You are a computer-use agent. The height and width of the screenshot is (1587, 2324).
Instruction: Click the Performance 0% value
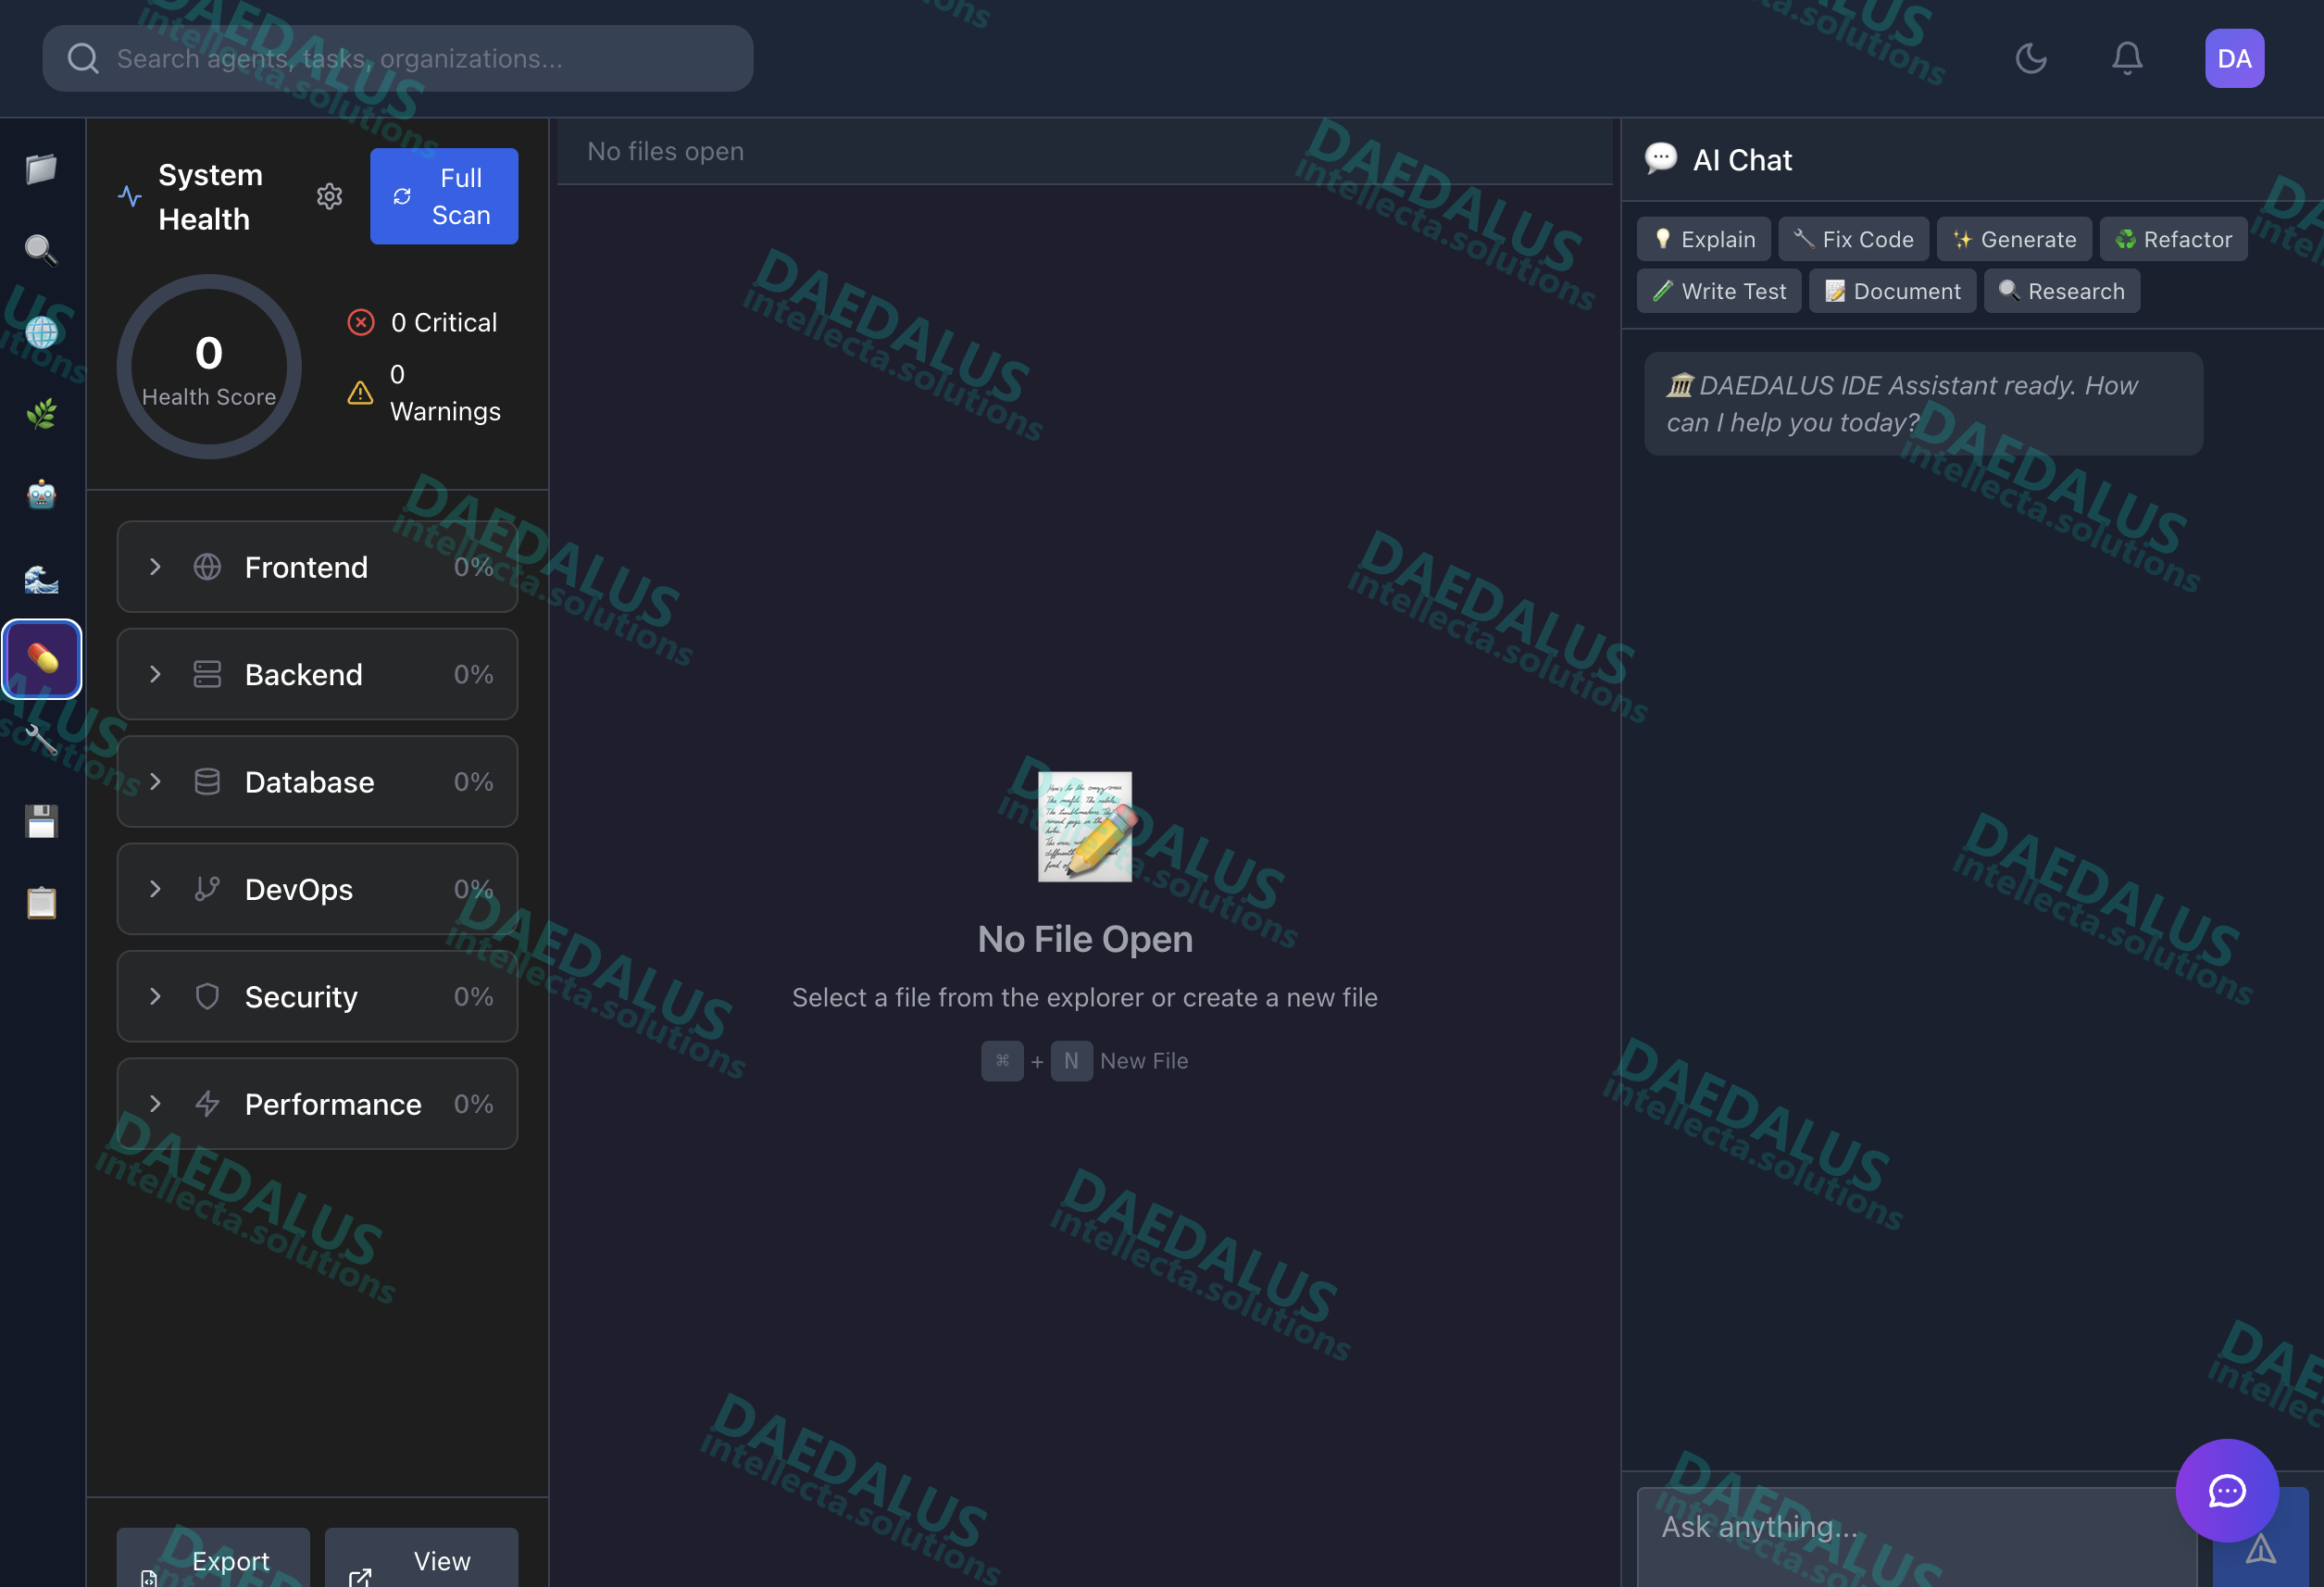[x=473, y=1104]
